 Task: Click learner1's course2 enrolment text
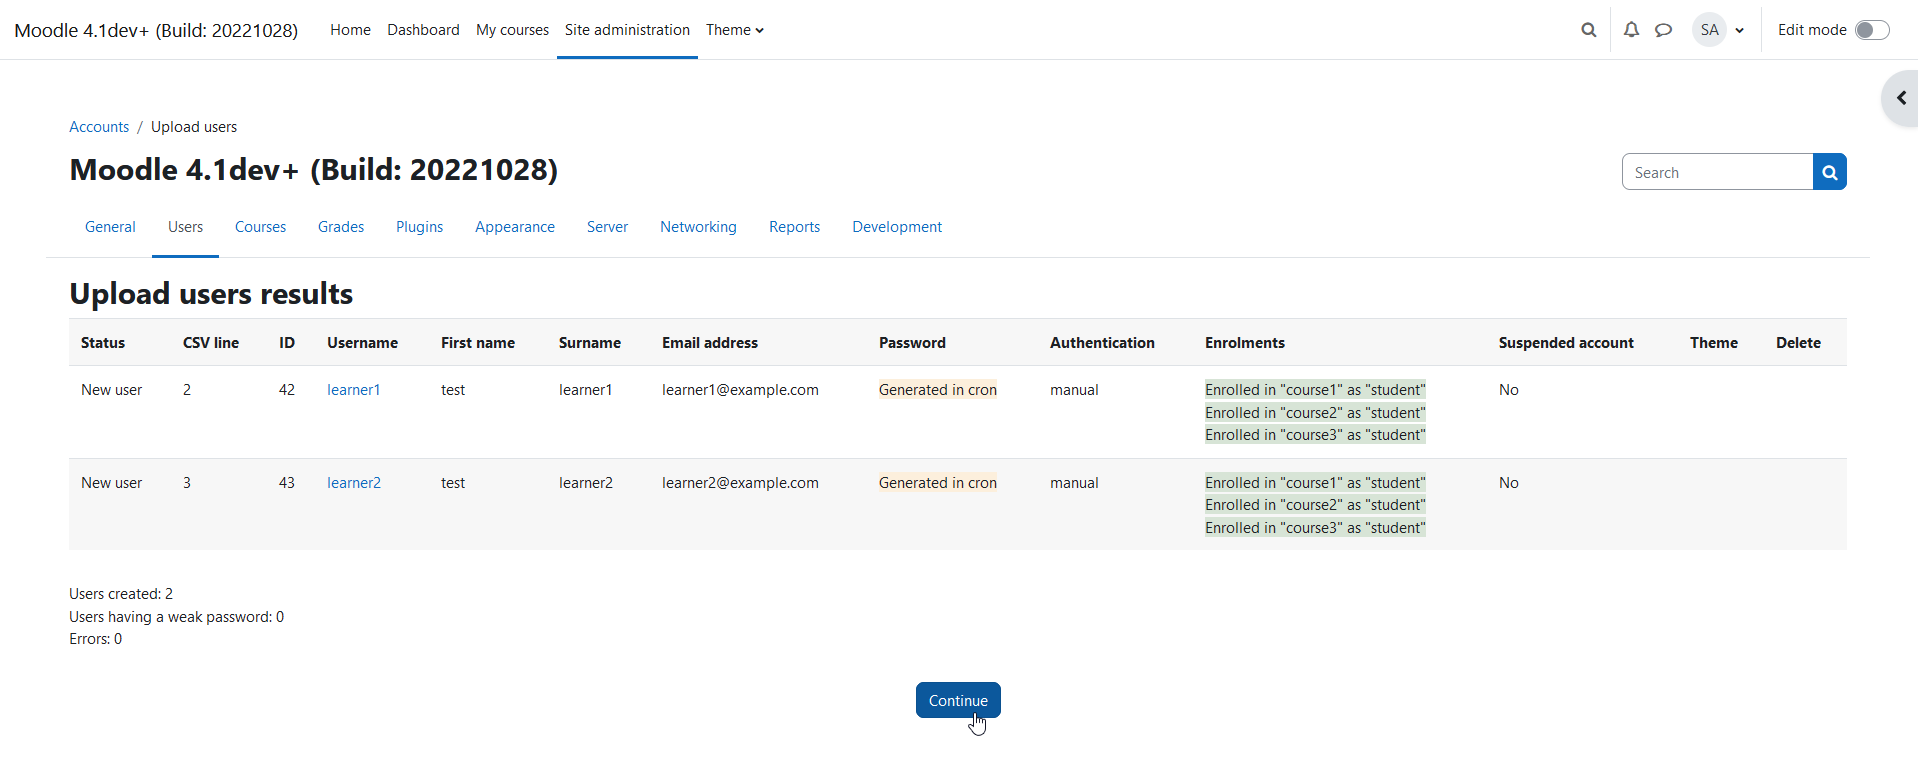tap(1315, 413)
